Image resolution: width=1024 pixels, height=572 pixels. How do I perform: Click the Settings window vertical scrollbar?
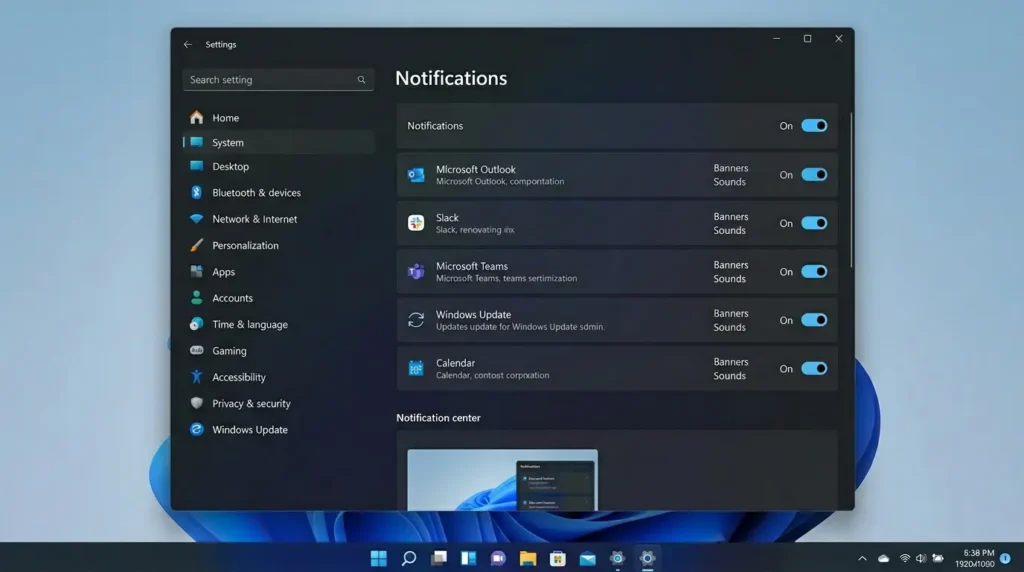851,189
